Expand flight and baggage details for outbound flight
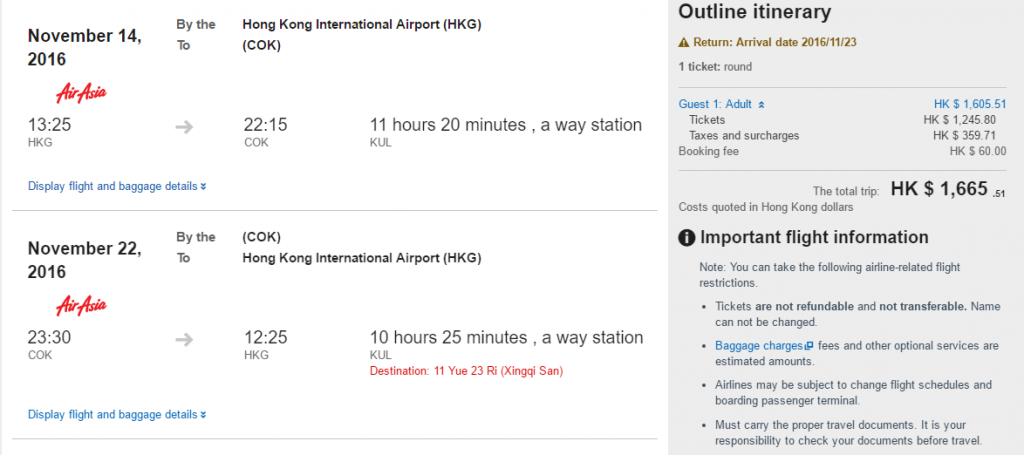 tap(118, 186)
